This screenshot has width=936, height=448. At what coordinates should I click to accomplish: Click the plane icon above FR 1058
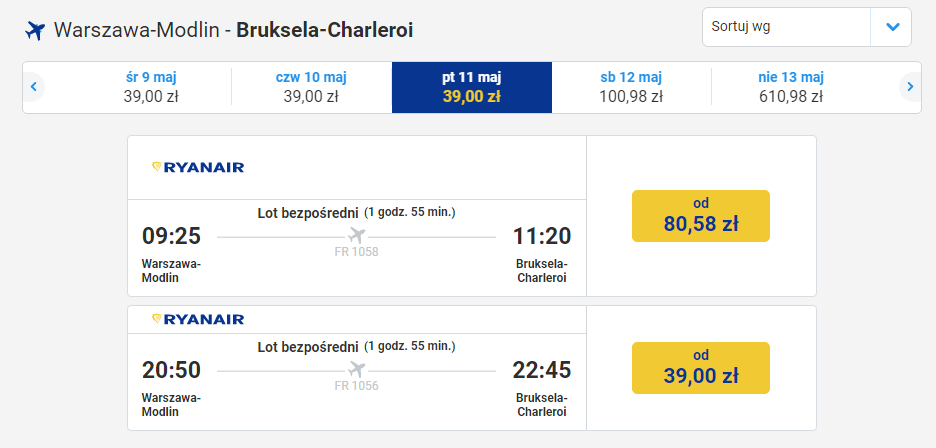356,236
